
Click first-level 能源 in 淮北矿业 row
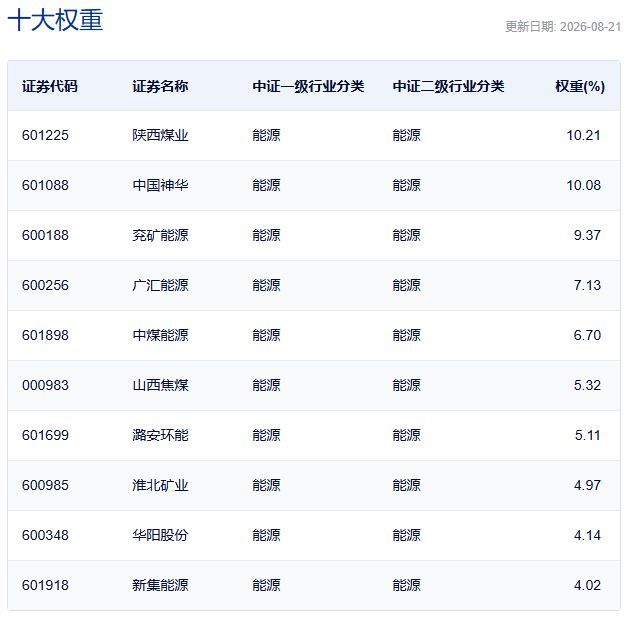click(266, 486)
